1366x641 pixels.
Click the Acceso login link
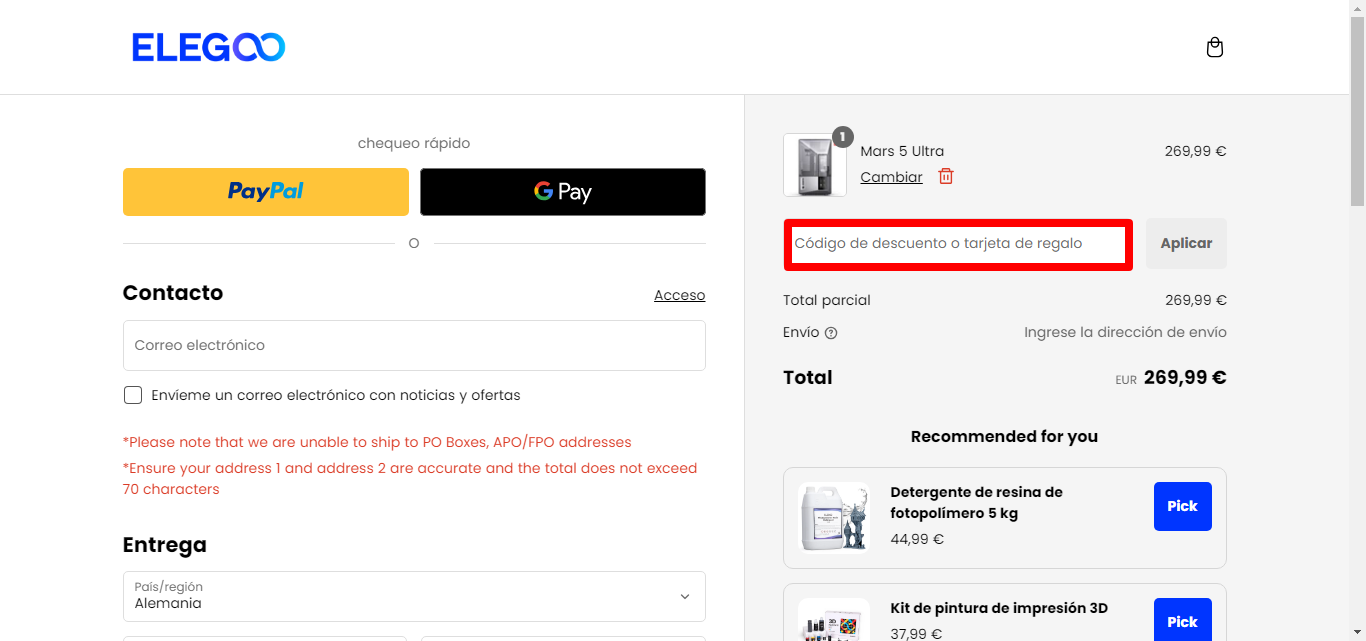680,295
